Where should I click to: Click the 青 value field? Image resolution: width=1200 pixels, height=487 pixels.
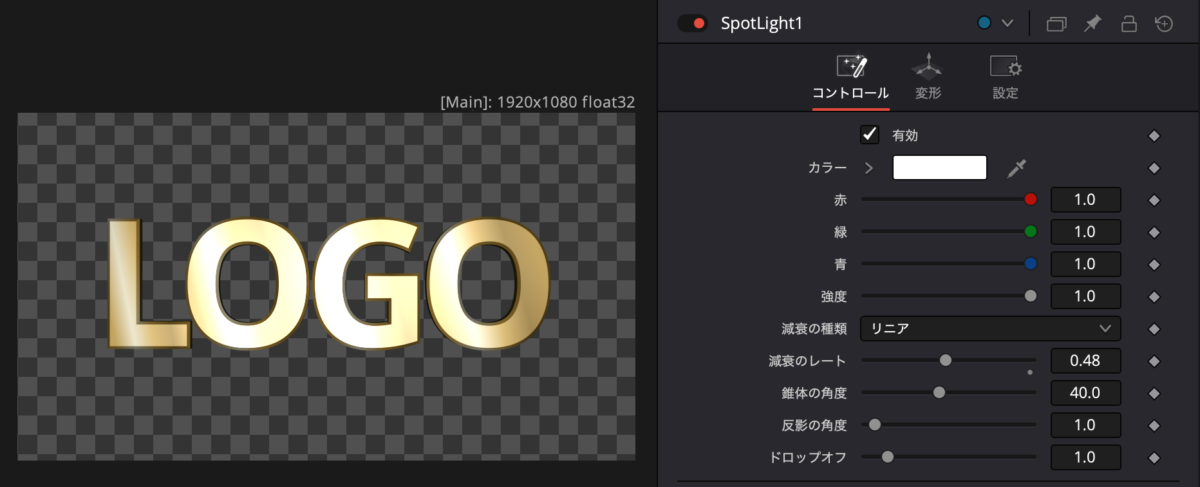click(x=1086, y=264)
